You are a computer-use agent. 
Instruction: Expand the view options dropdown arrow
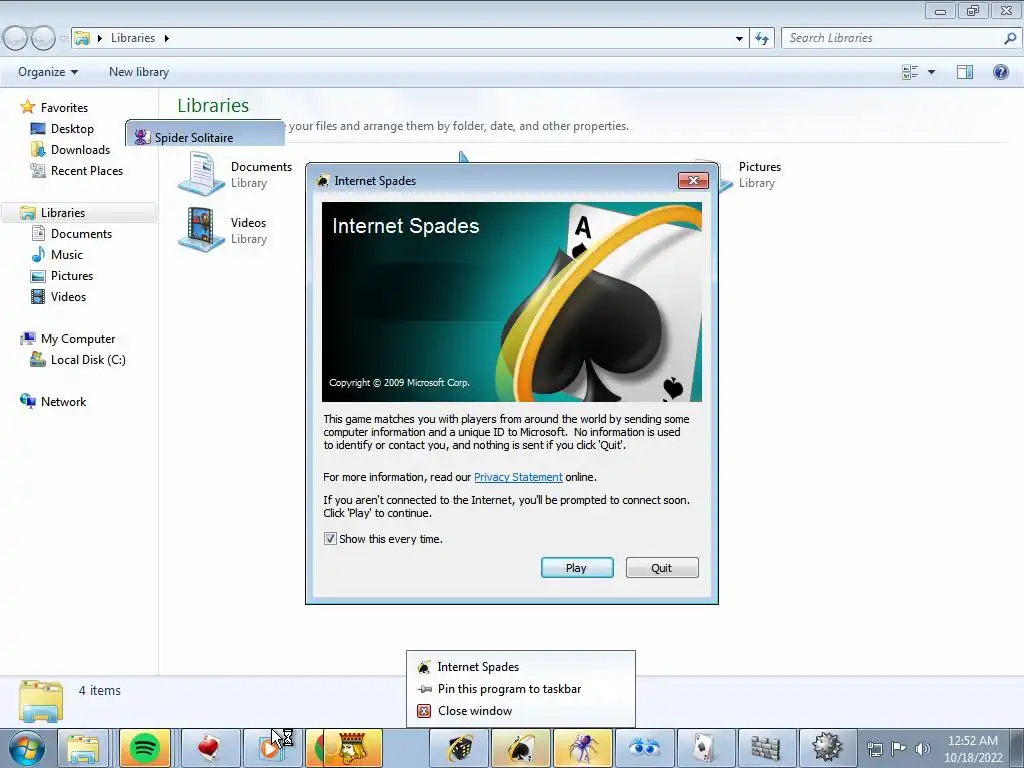(x=931, y=72)
